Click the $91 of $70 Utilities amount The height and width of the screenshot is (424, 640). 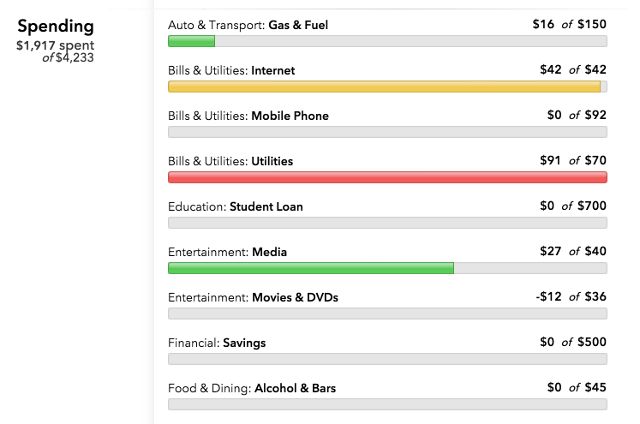tap(572, 161)
